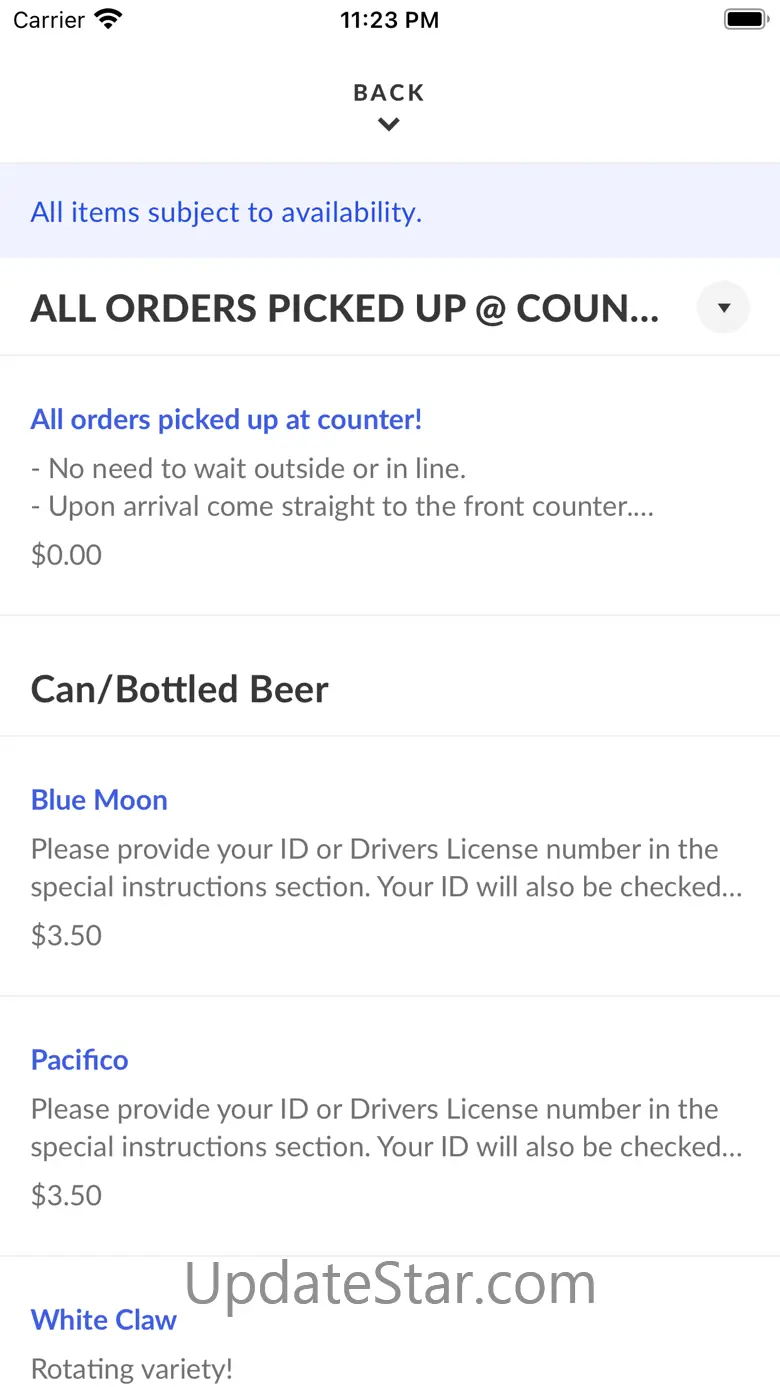This screenshot has height=1387, width=780.
Task: Open the Blue Moon beer item
Action: (390, 866)
